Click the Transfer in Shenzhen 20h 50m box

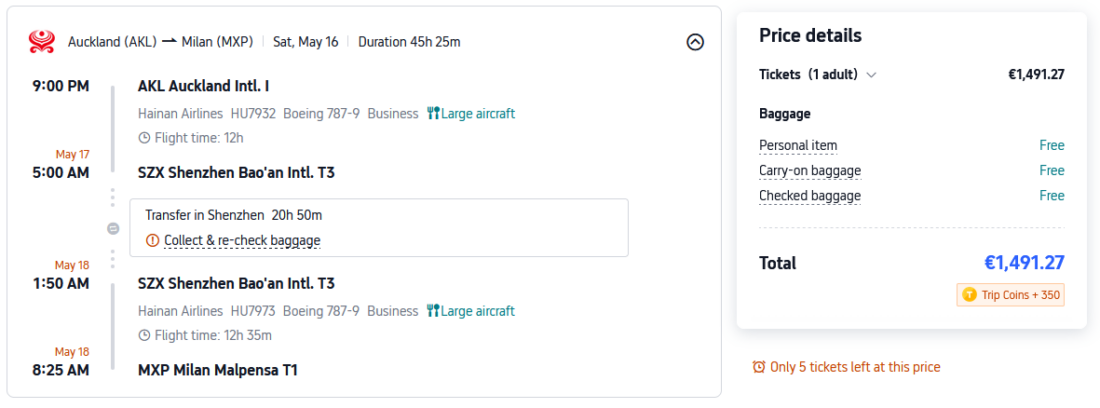378,227
